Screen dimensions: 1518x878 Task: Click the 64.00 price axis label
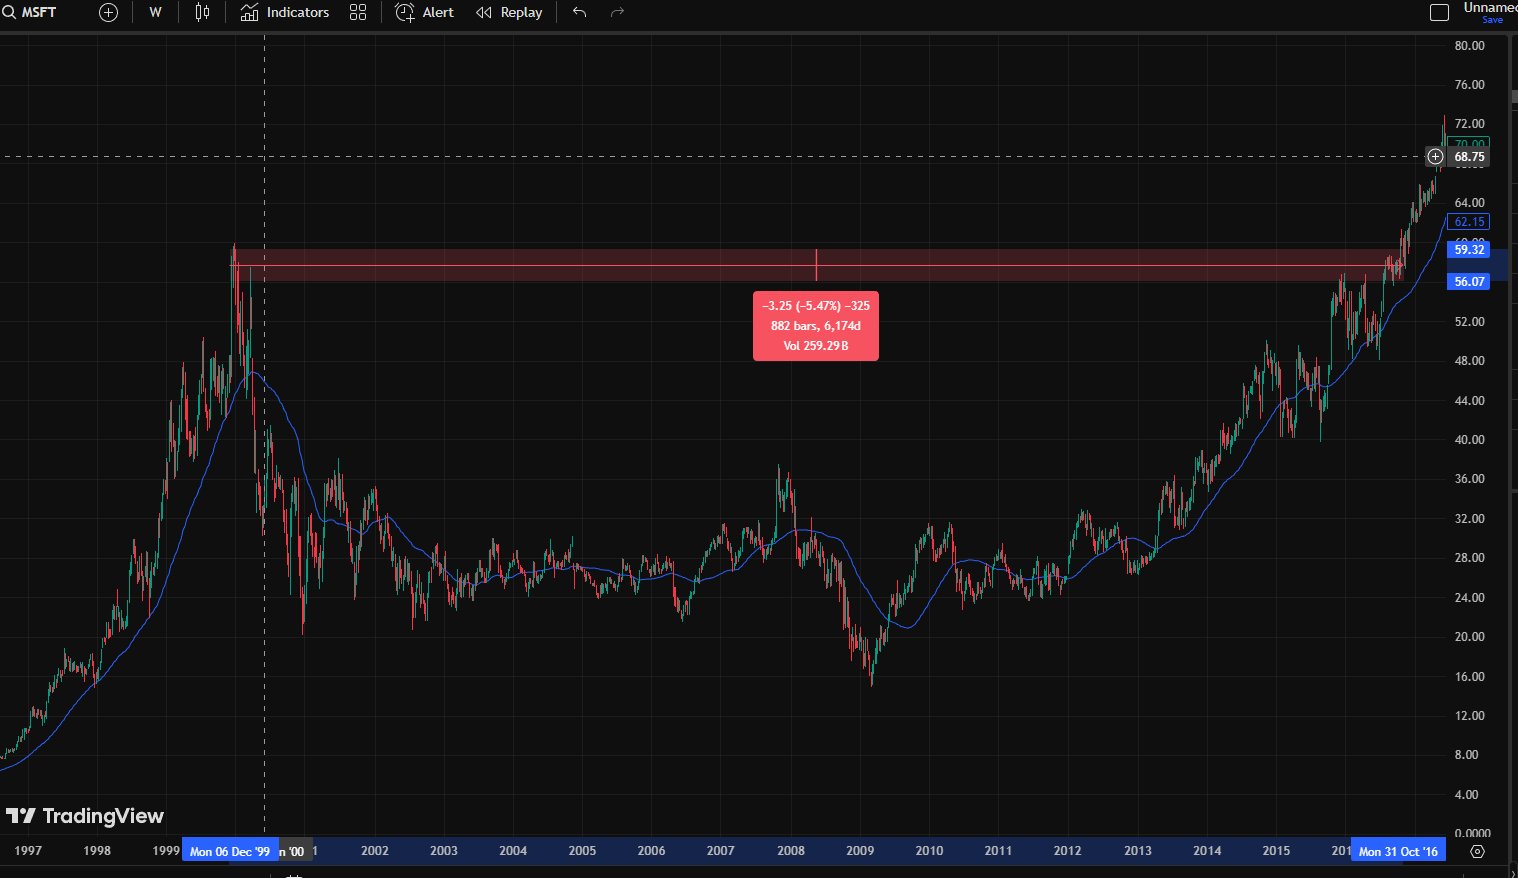click(x=1469, y=203)
